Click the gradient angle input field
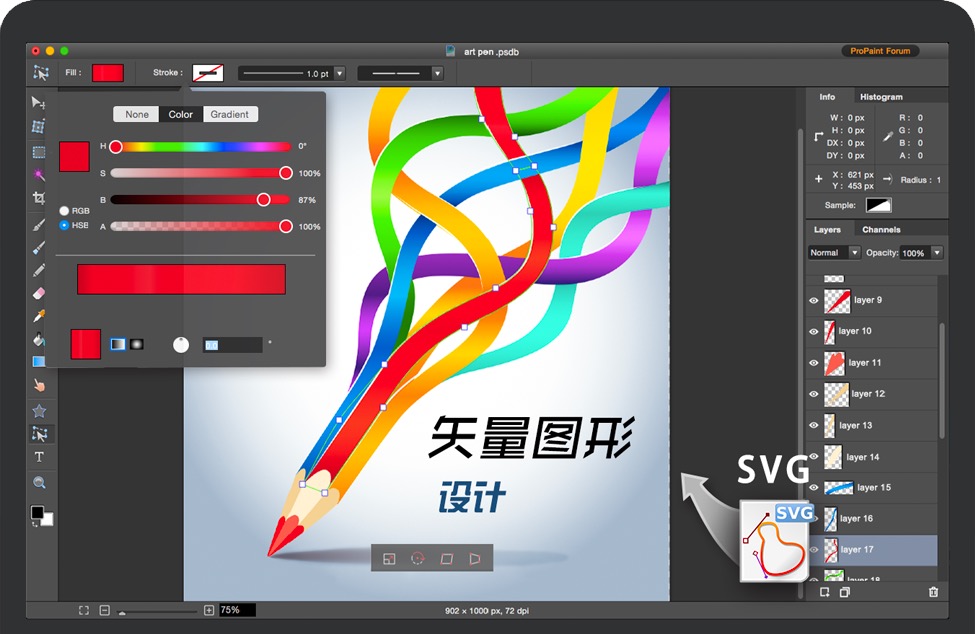The height and width of the screenshot is (634, 975). pos(233,345)
